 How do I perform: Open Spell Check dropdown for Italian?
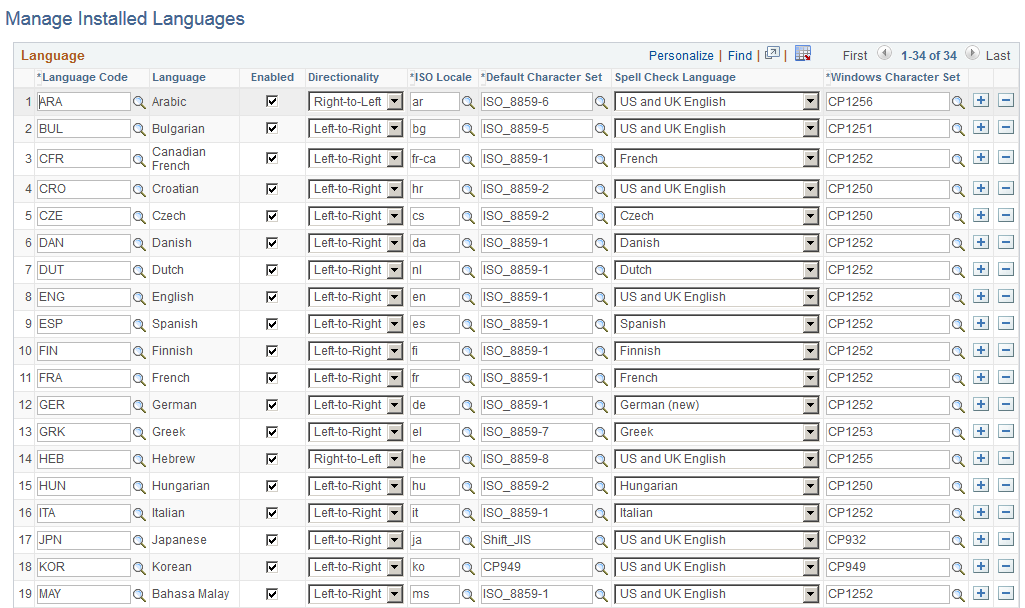tap(716, 513)
